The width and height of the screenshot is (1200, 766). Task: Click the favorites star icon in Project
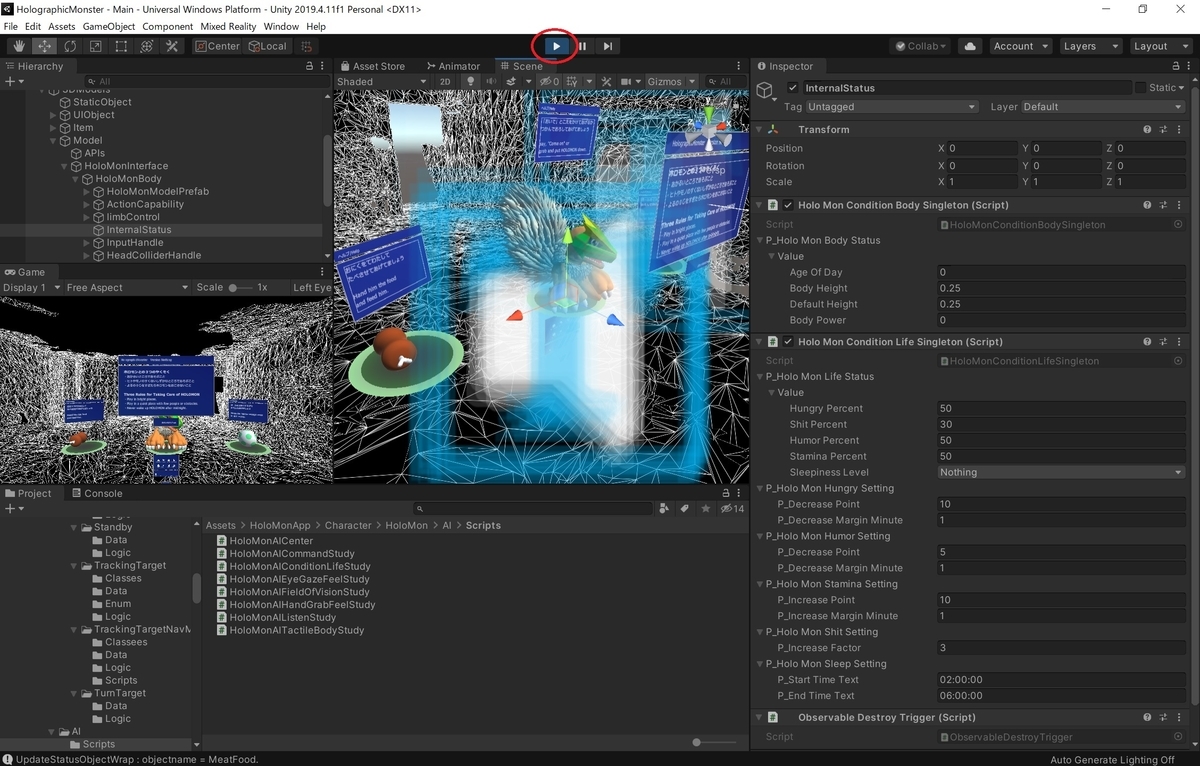coord(706,508)
